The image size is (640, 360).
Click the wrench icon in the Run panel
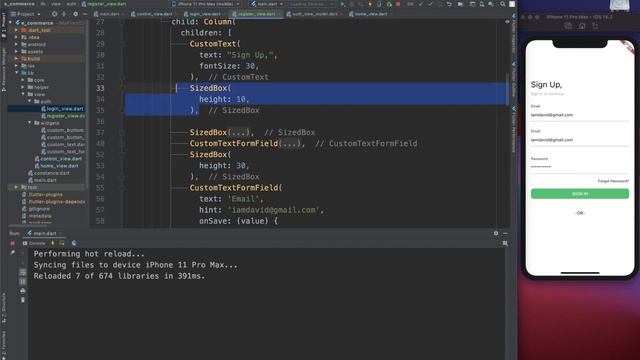pos(13,253)
